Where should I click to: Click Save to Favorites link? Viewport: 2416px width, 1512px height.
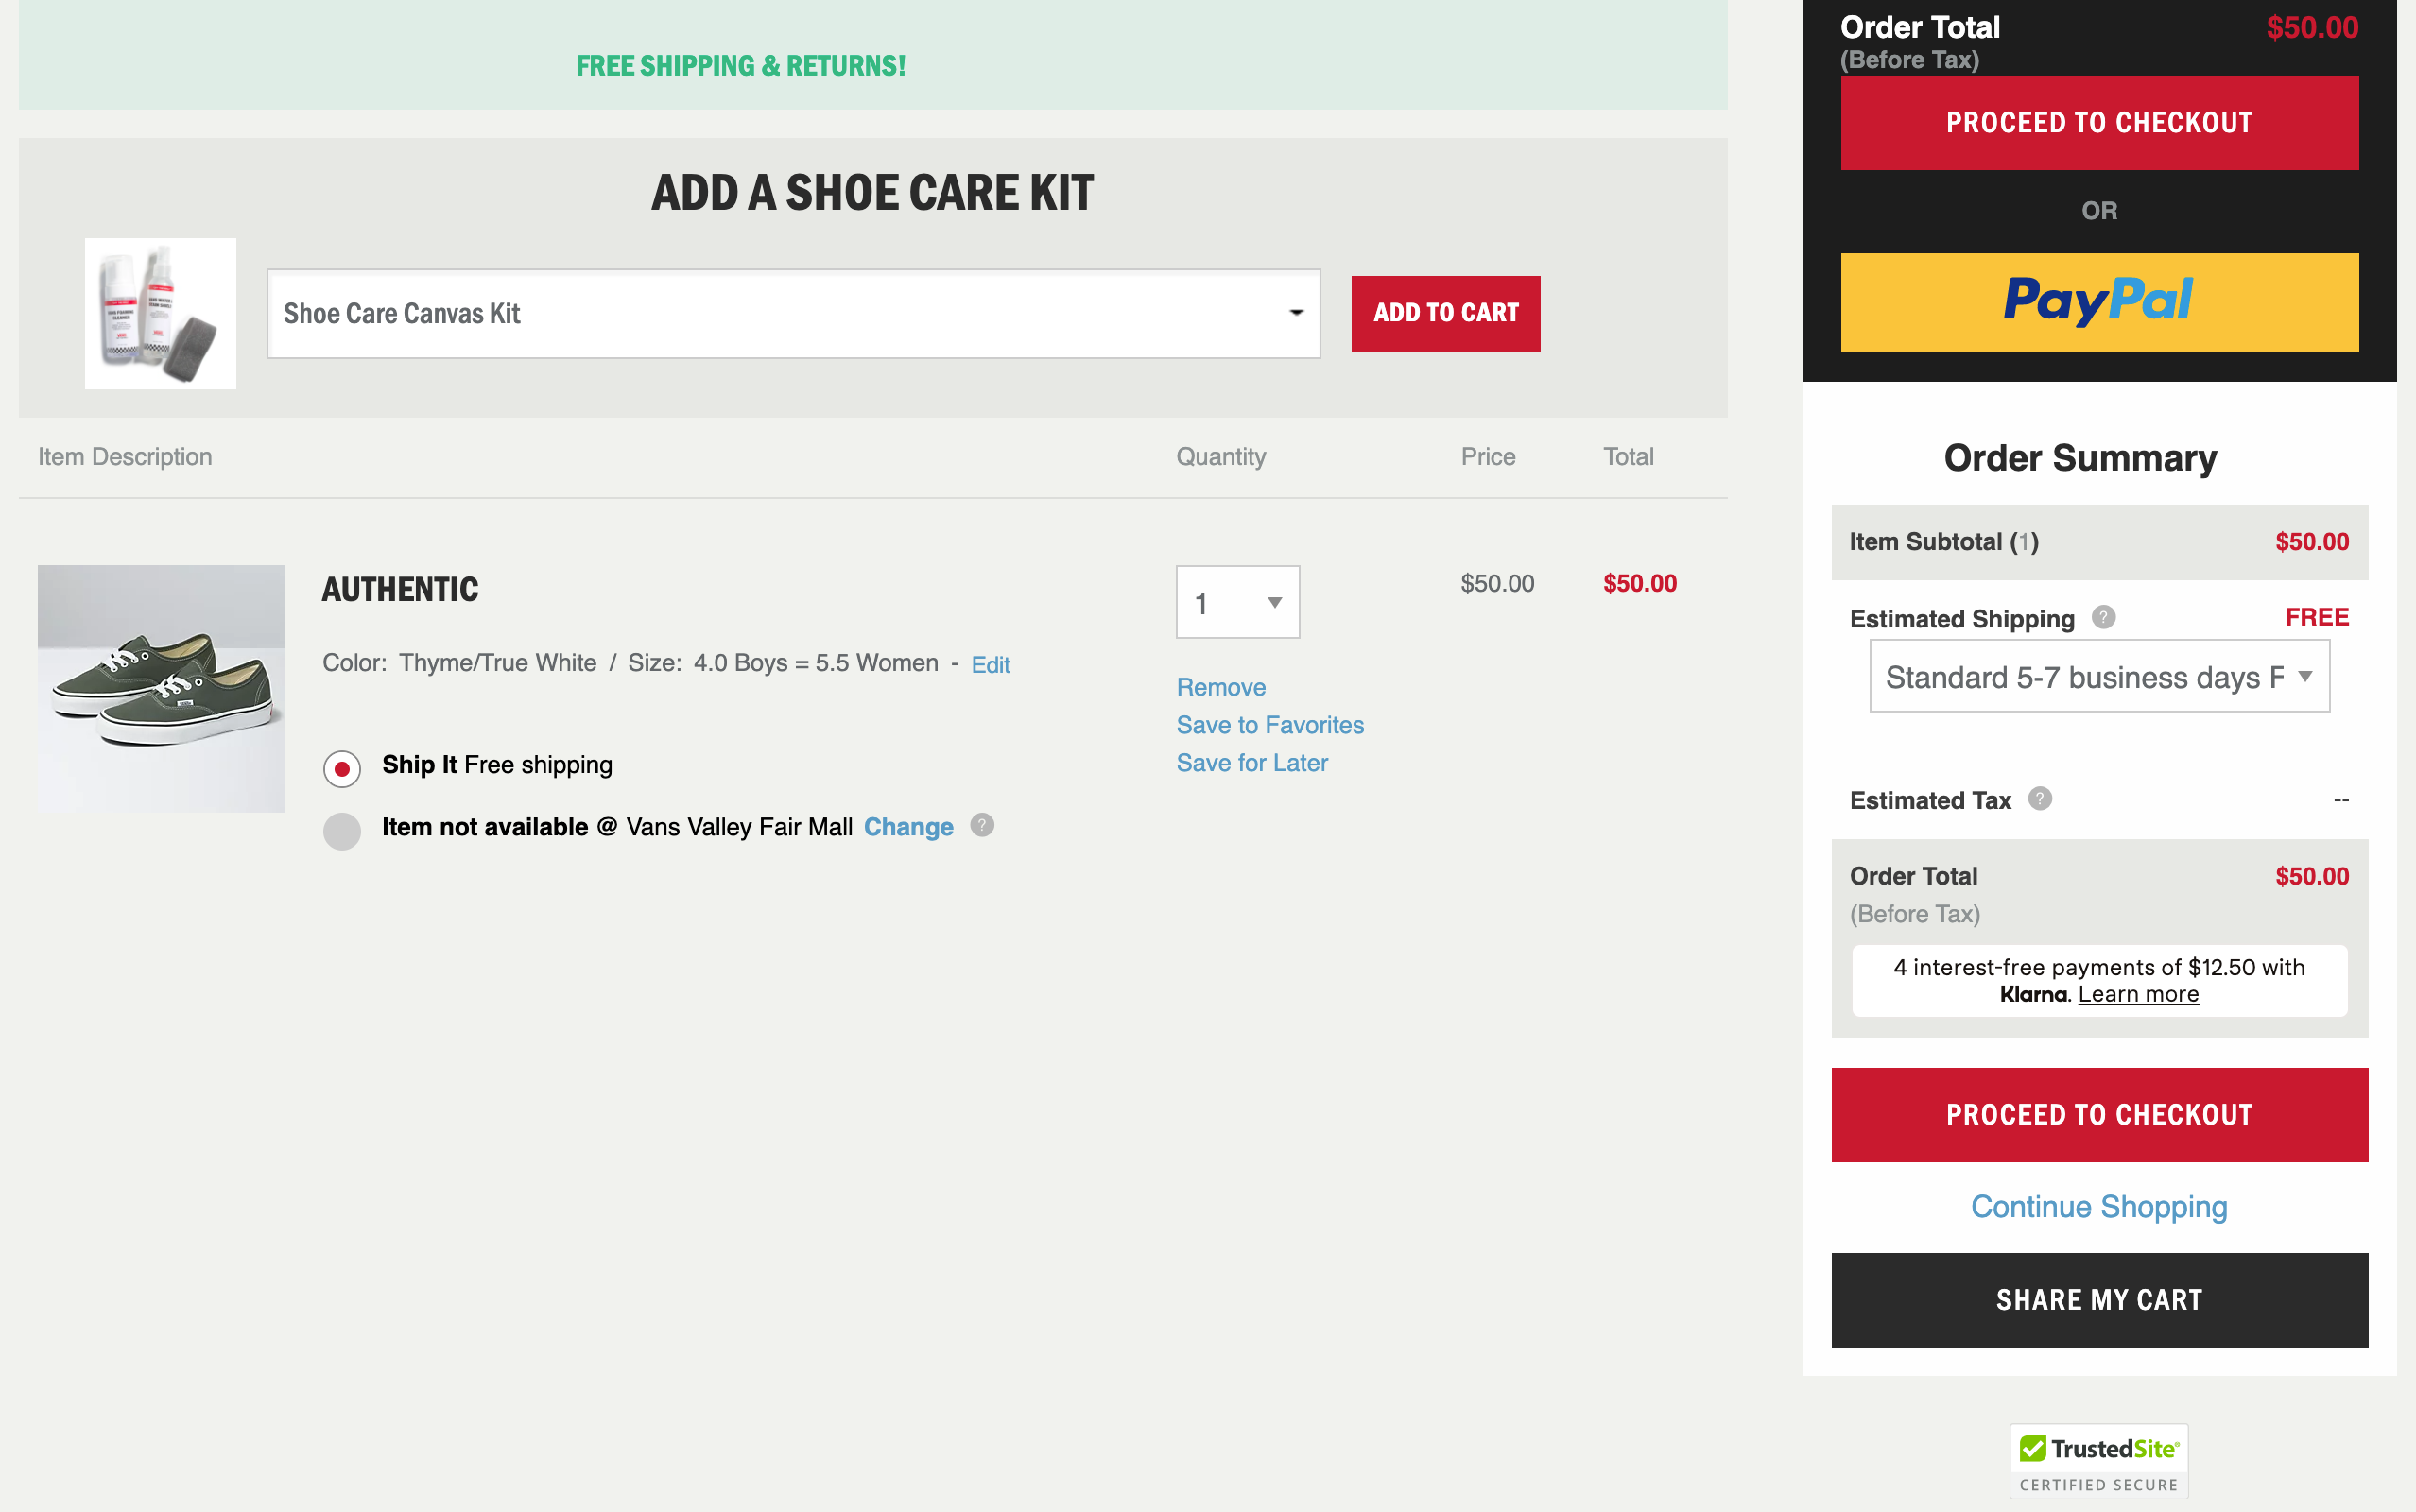1269,725
